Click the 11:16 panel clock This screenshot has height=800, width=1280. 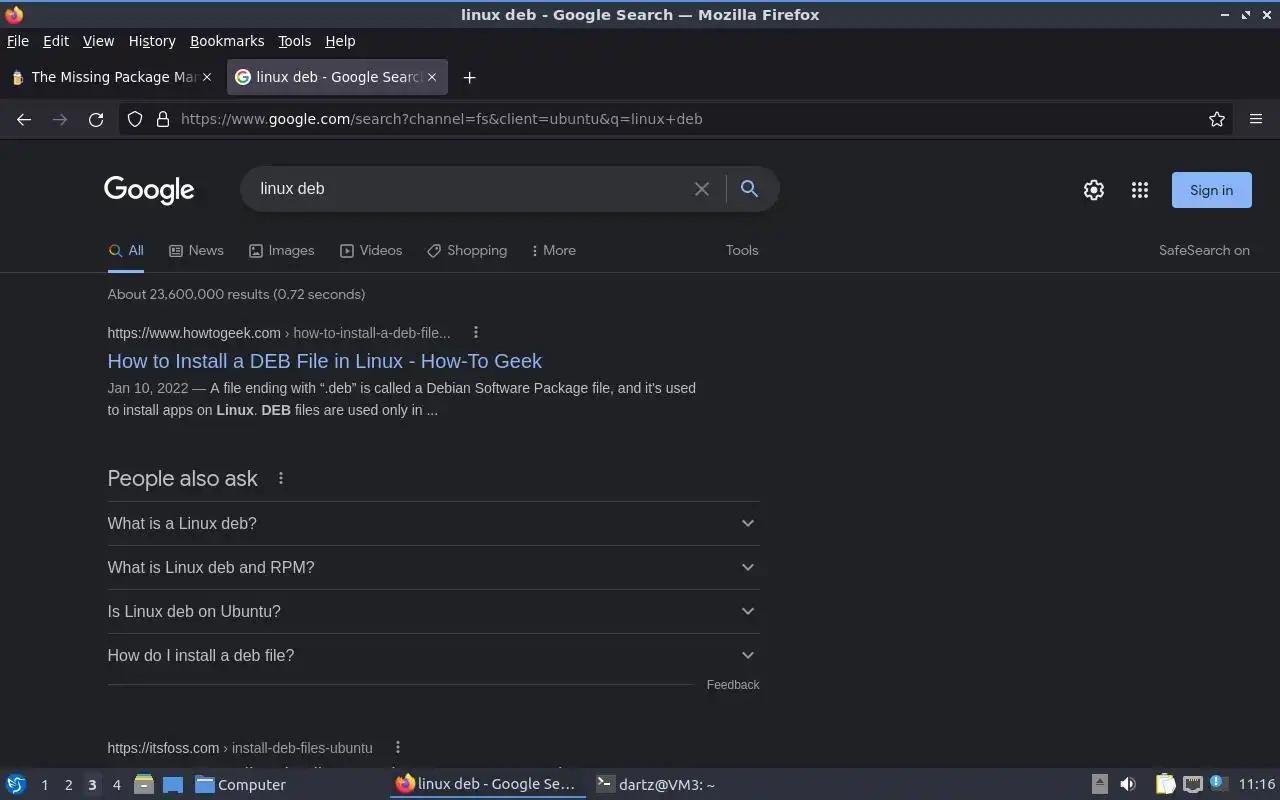click(1257, 784)
